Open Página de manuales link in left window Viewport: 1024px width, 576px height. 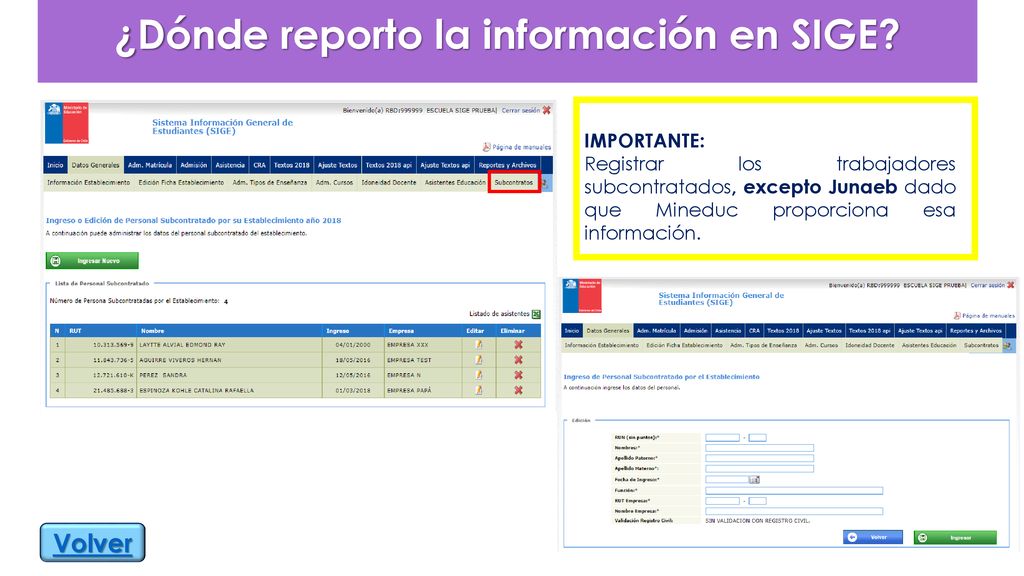[x=521, y=147]
